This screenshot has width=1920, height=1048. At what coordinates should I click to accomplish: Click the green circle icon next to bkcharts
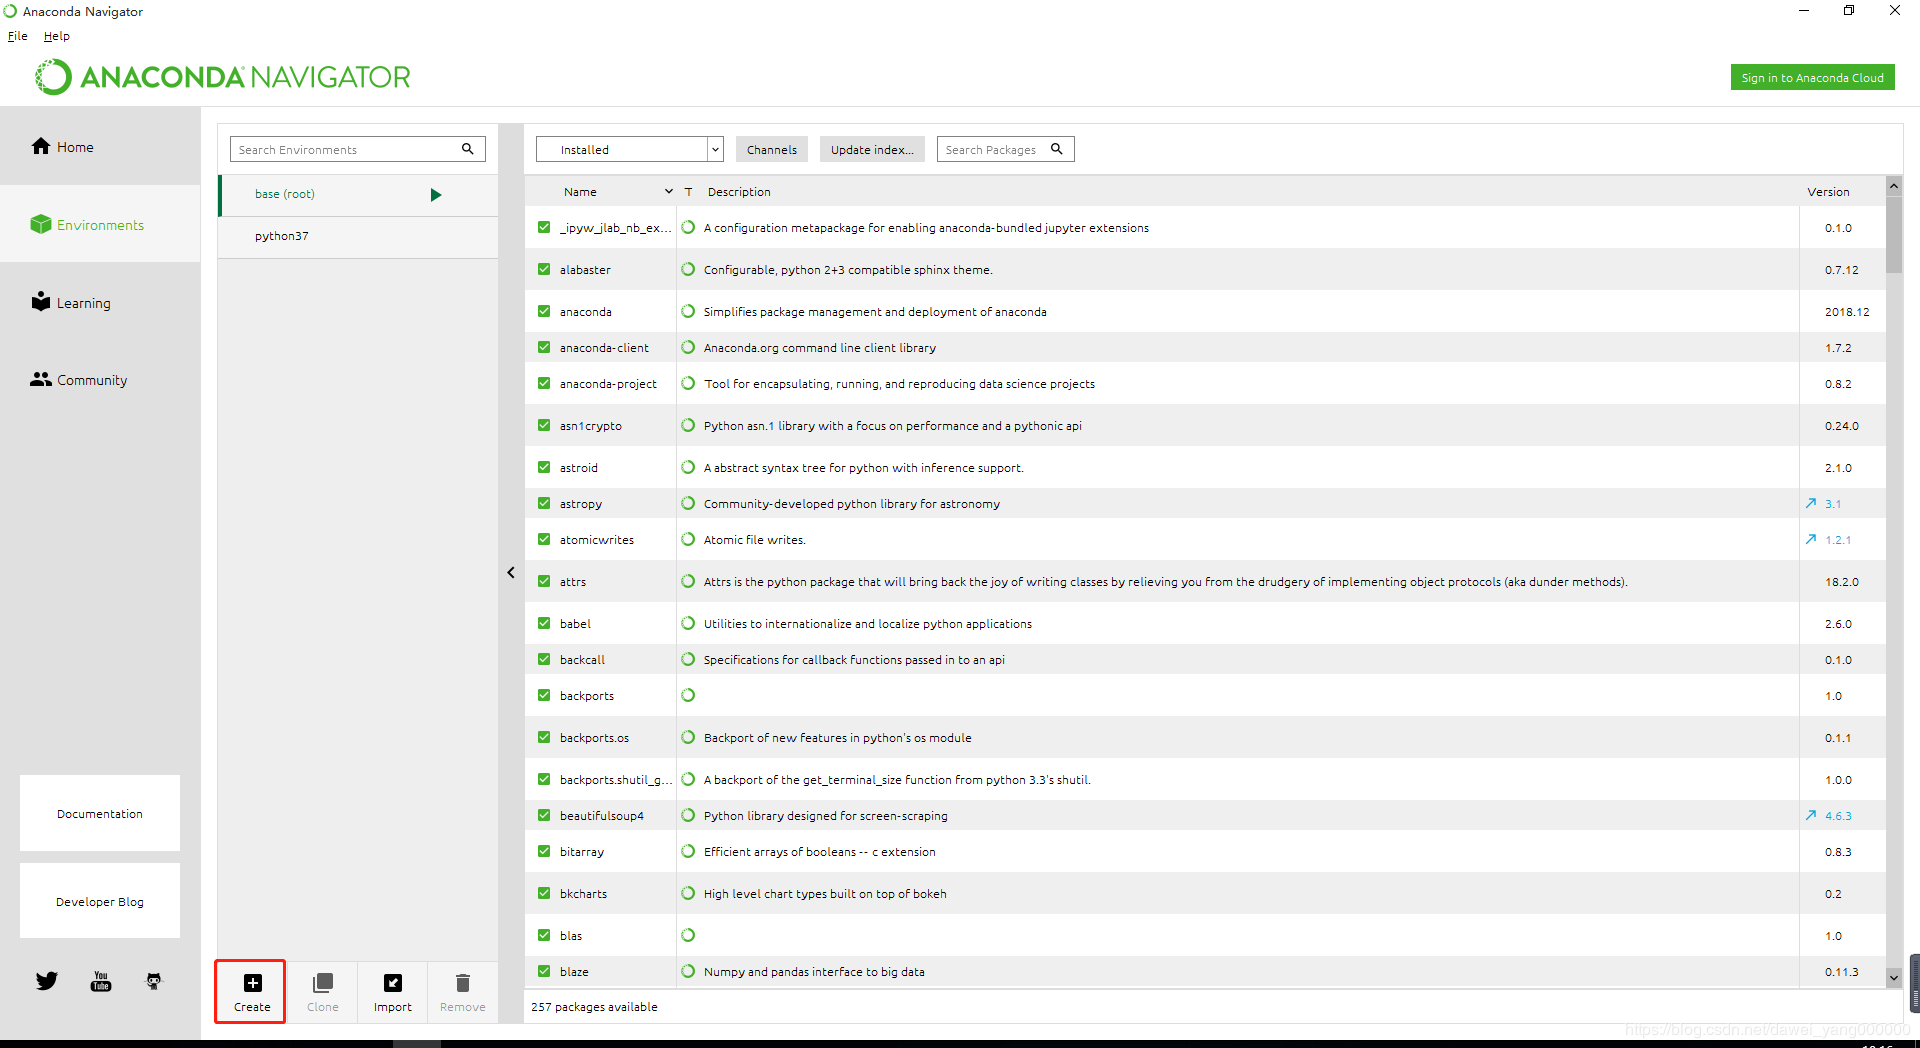688,893
